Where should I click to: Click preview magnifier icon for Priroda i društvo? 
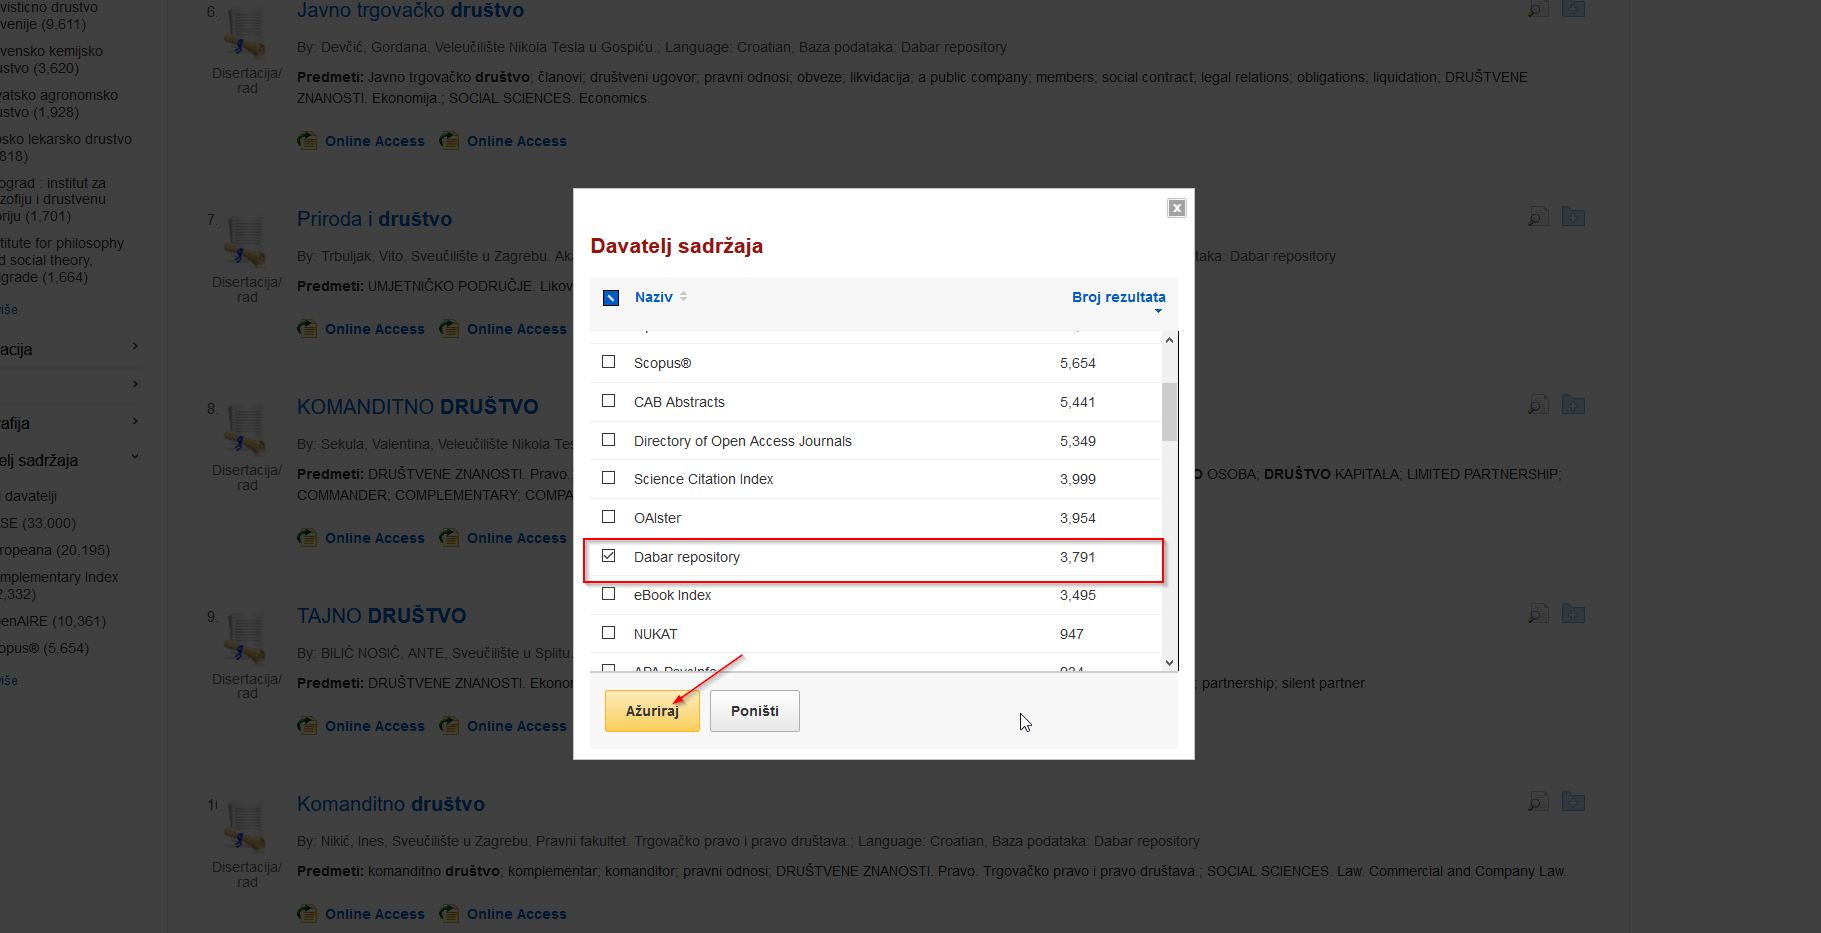1538,216
